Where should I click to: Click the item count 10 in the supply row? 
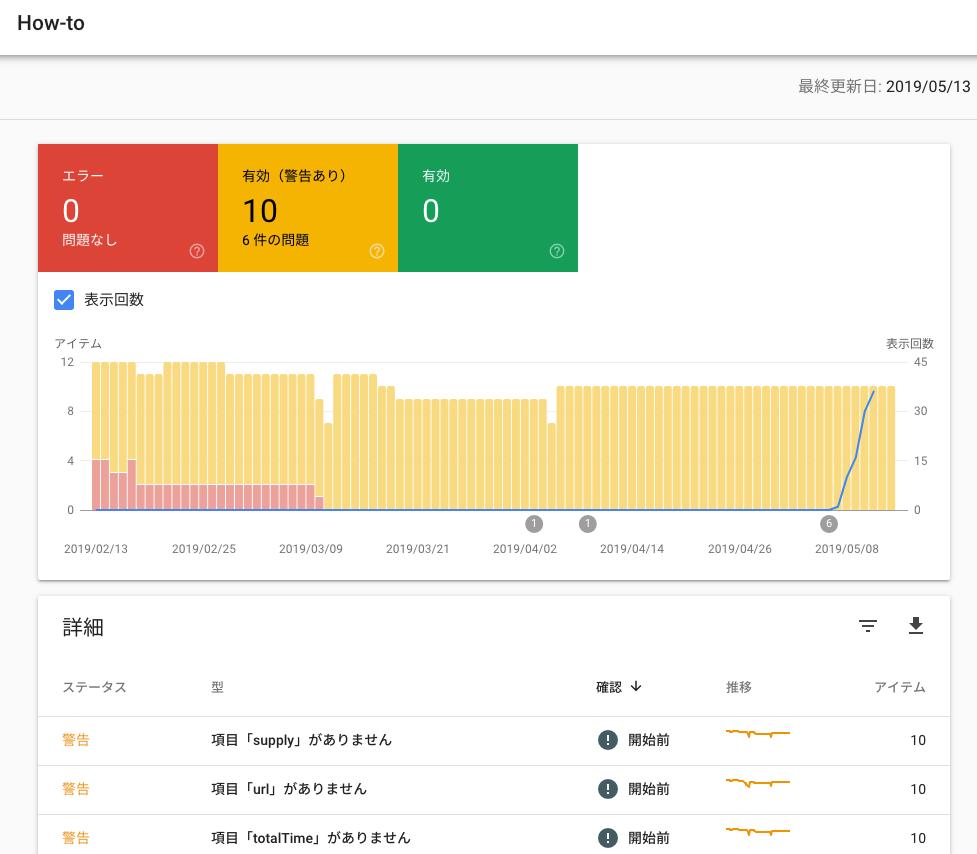pos(918,740)
